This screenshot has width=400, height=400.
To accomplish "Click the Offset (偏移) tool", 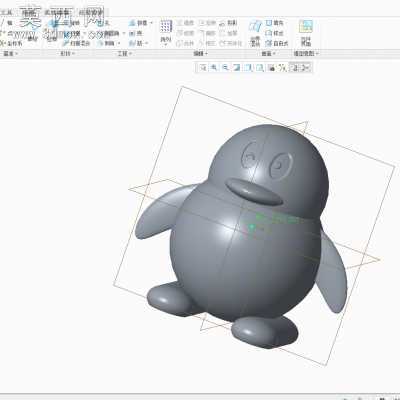I will pos(207,33).
